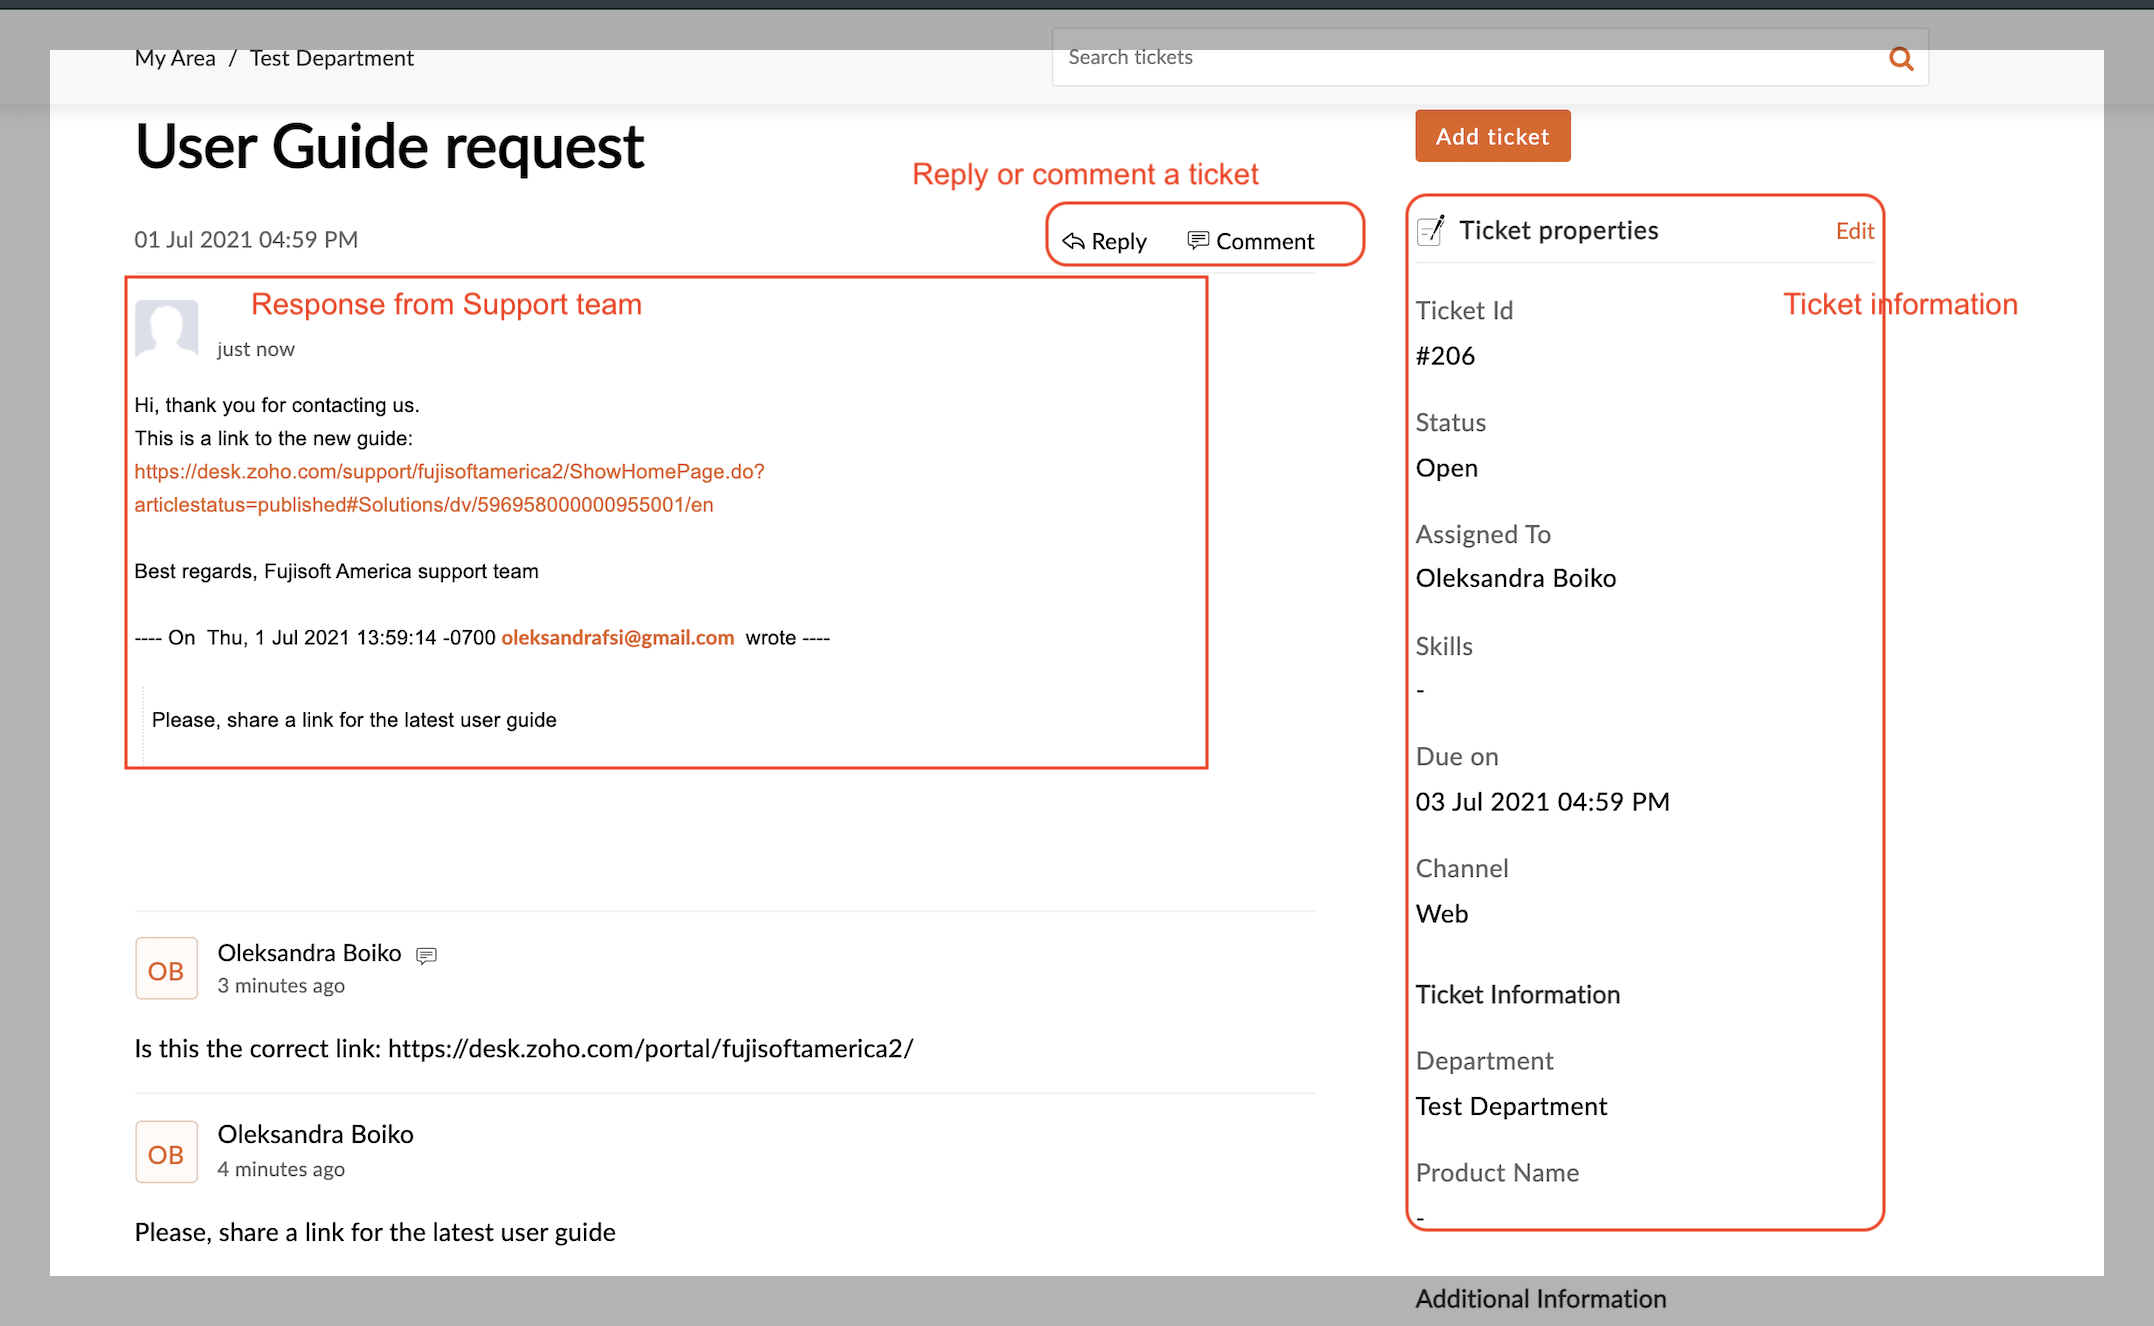Open the My Area breadcrumb
The image size is (2154, 1326).
(175, 58)
